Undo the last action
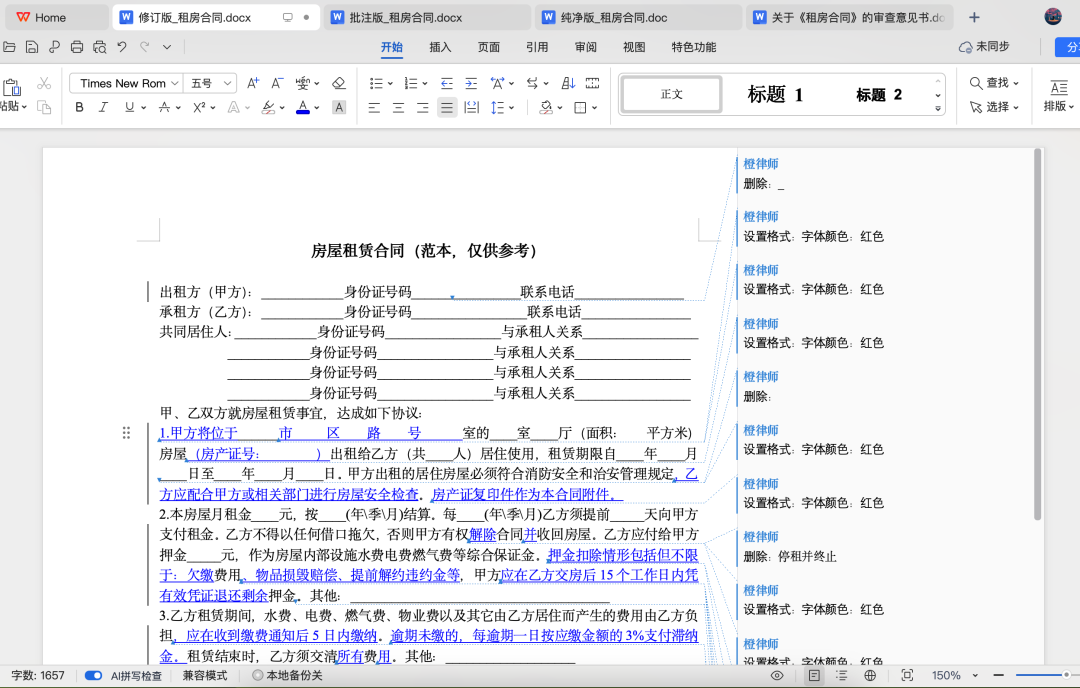1080x688 pixels. pyautogui.click(x=122, y=47)
